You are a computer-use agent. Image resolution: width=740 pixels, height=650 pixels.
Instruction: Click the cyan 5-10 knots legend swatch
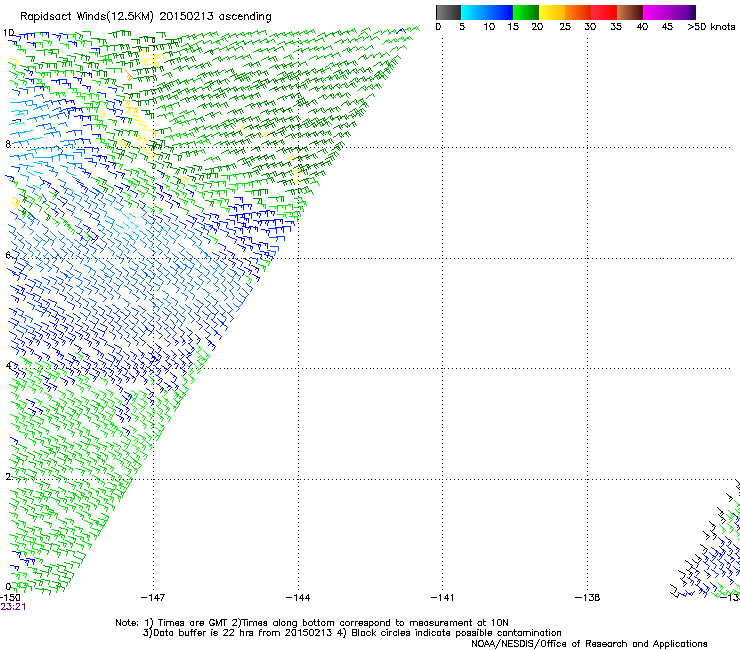click(x=474, y=12)
